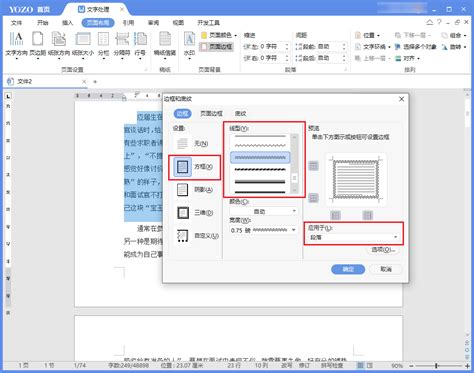Viewport: 474px width, 373px height.
Task: Expand the 页面颜色 dropdown arrow
Action: (236, 35)
